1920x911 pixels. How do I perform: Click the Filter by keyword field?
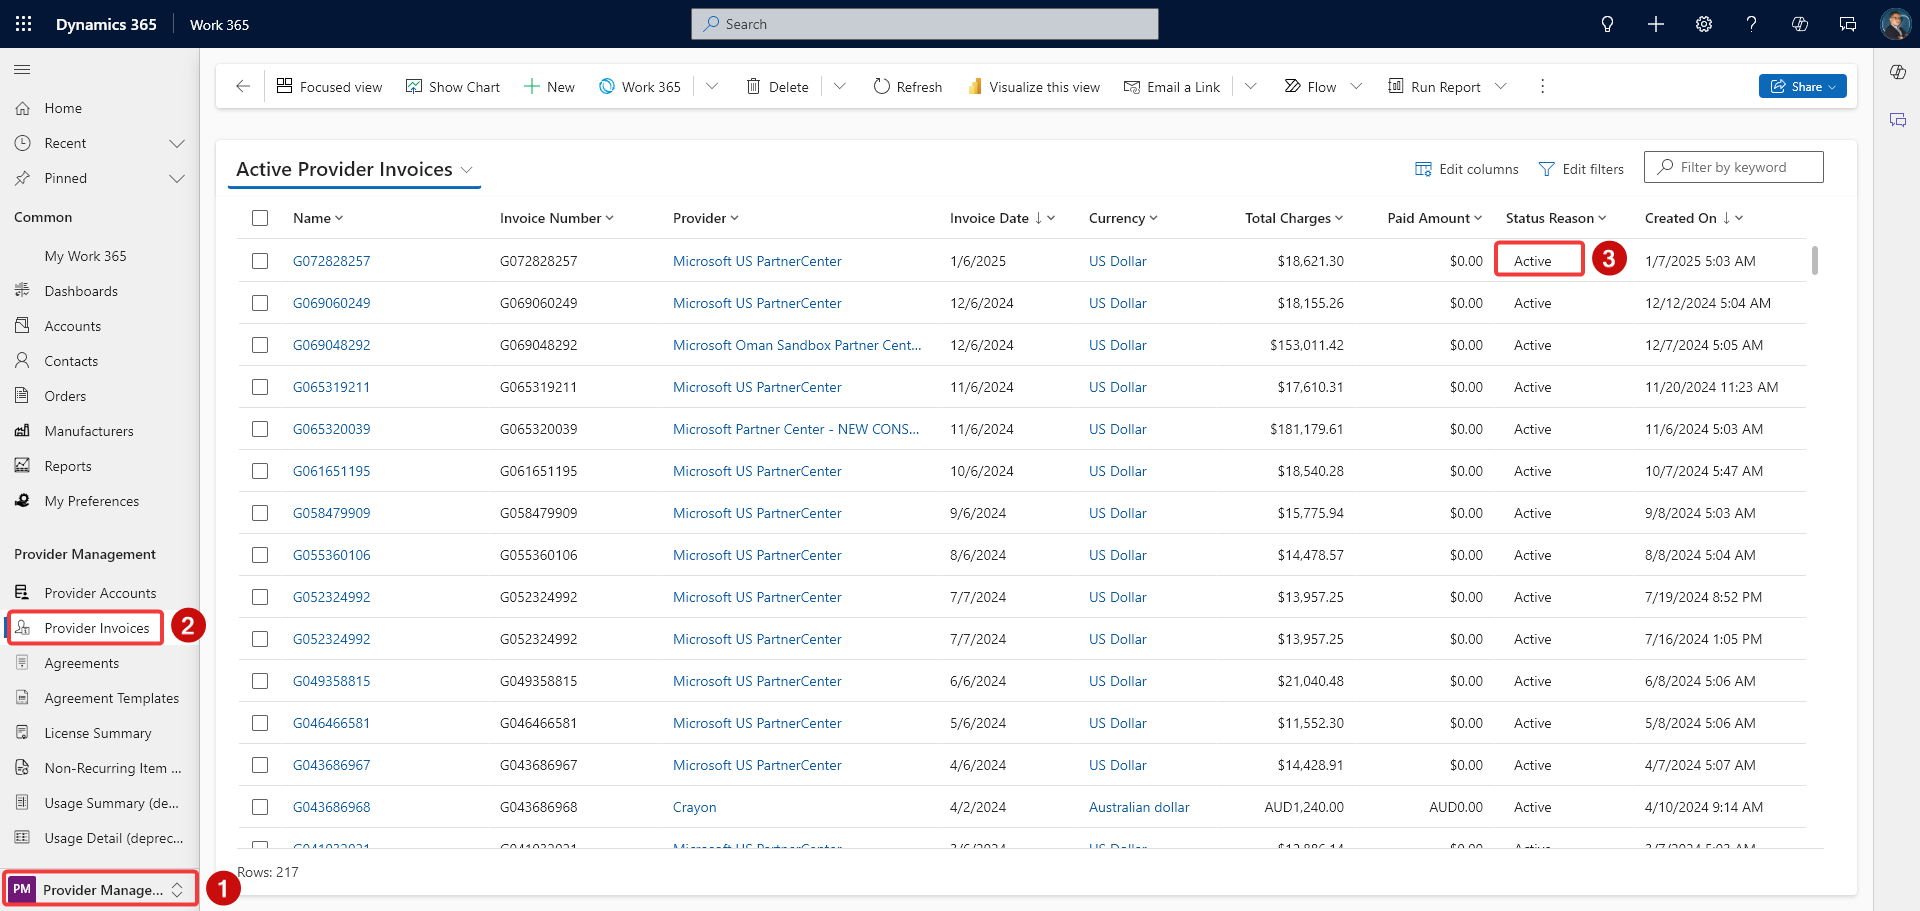click(x=1733, y=167)
